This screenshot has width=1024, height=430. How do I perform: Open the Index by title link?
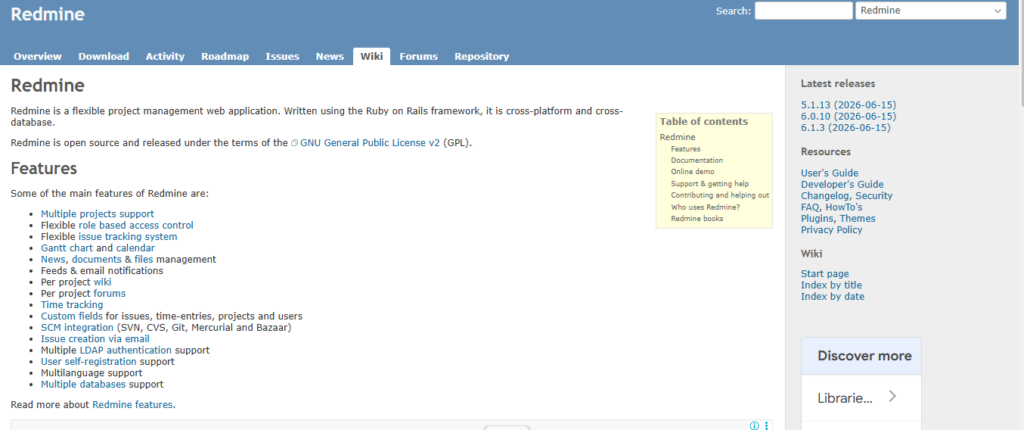[831, 285]
